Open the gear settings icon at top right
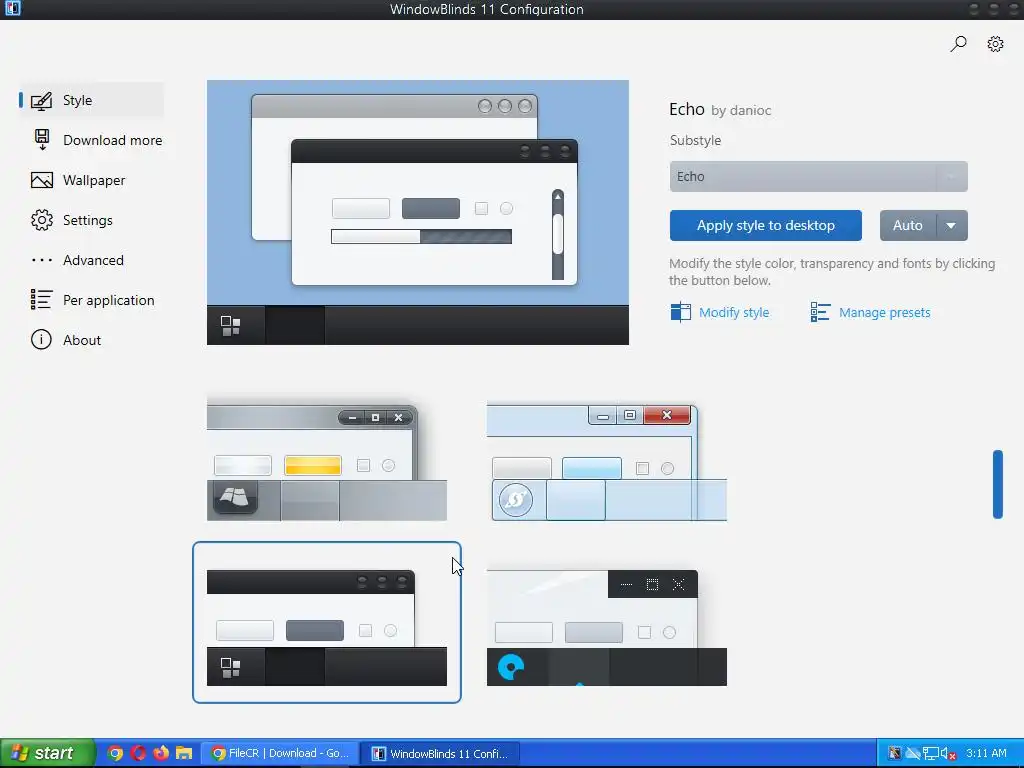 [995, 44]
